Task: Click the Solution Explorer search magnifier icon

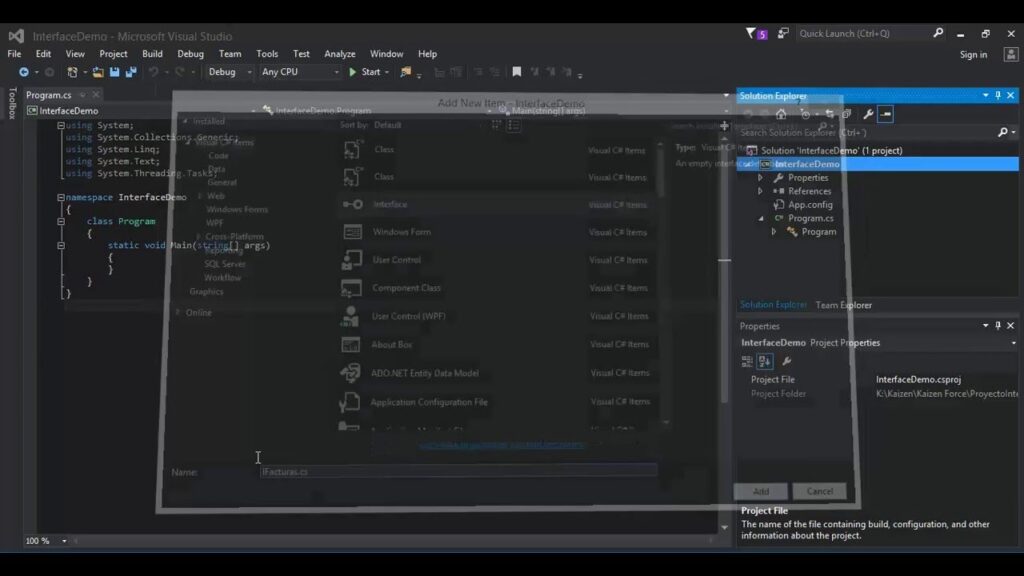Action: click(x=1003, y=133)
